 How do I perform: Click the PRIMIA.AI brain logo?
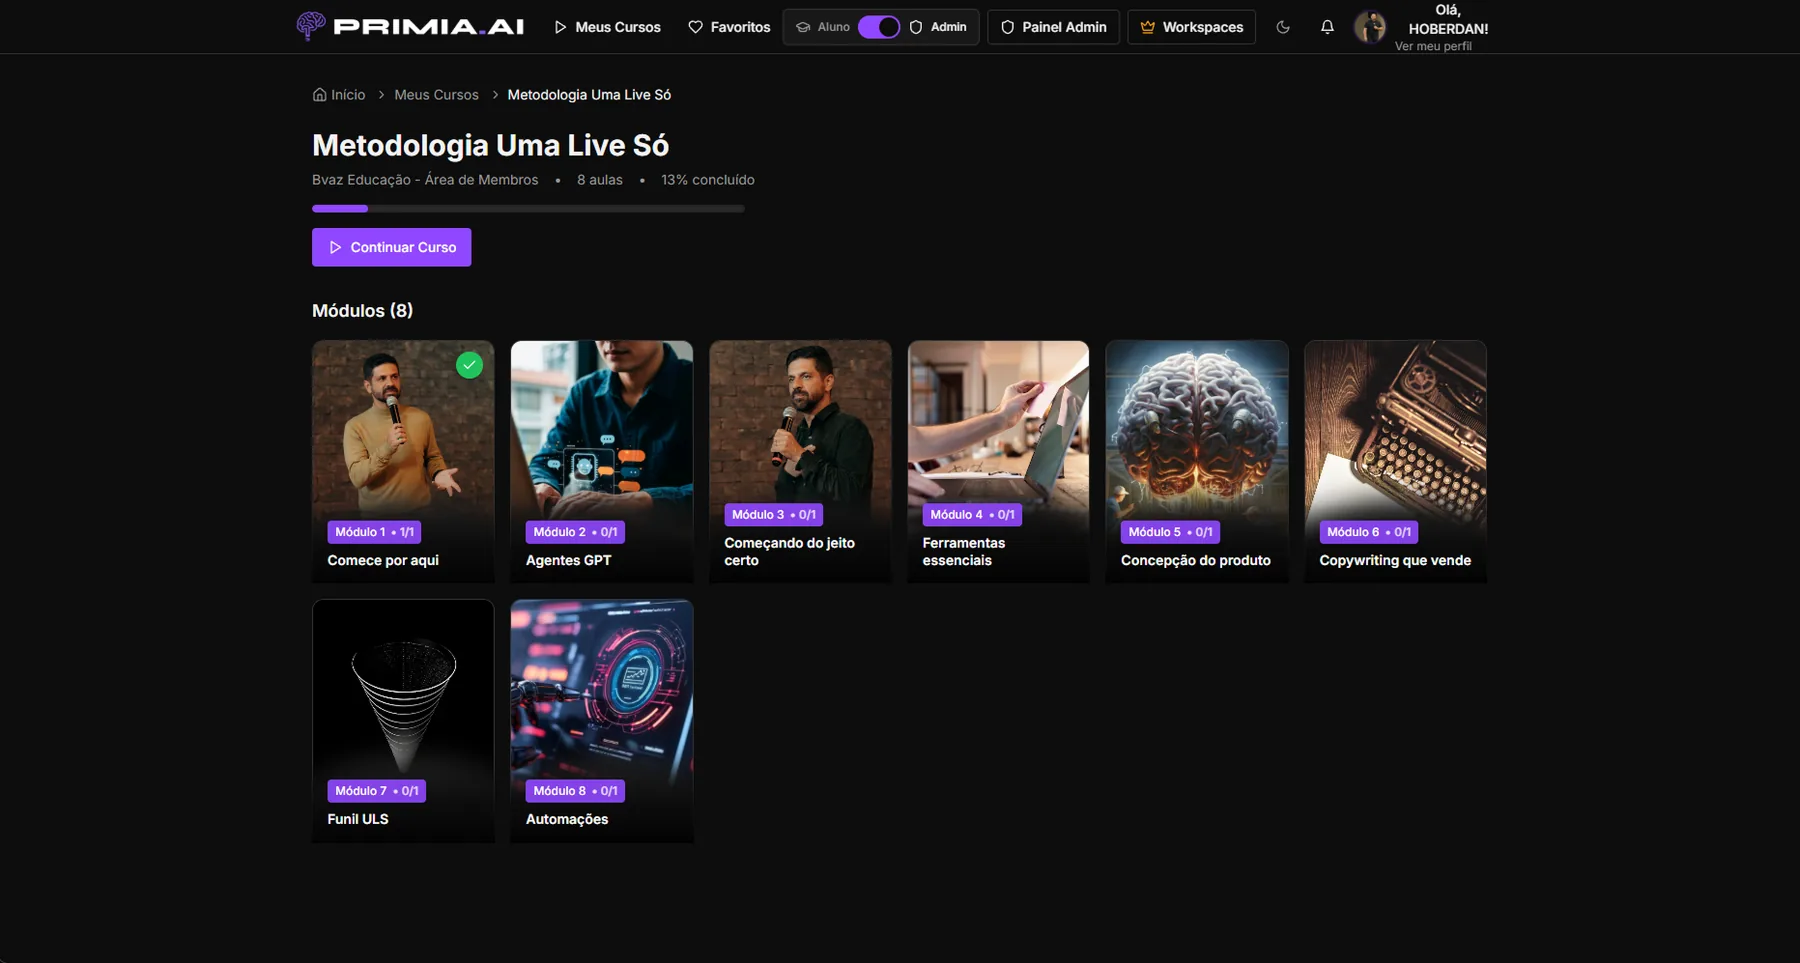coord(311,26)
